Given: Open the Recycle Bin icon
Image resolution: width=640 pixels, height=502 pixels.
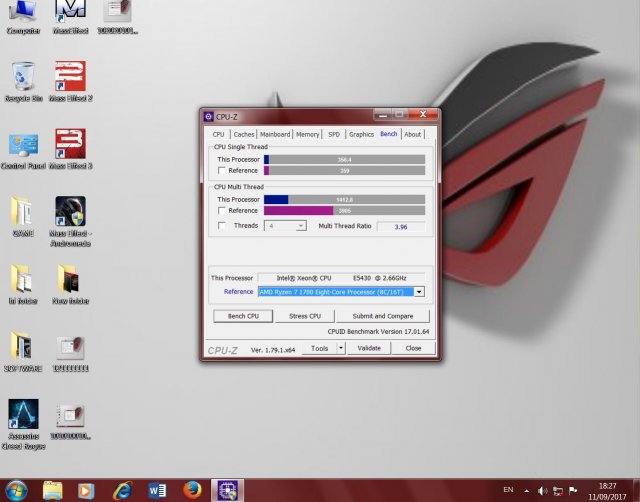Looking at the screenshot, I should pos(24,78).
